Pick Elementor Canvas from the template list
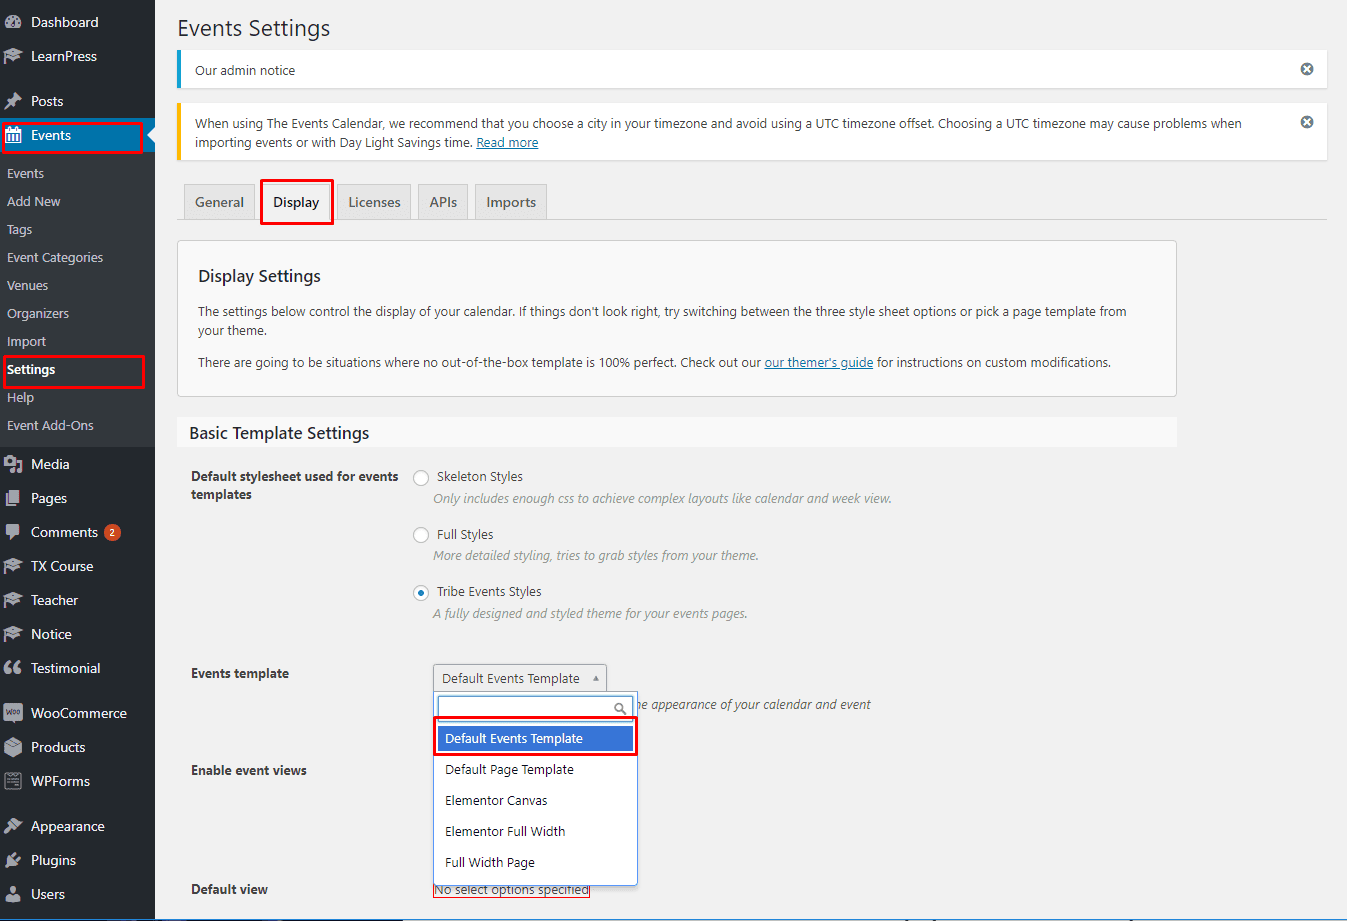Image resolution: width=1347 pixels, height=921 pixels. click(496, 800)
